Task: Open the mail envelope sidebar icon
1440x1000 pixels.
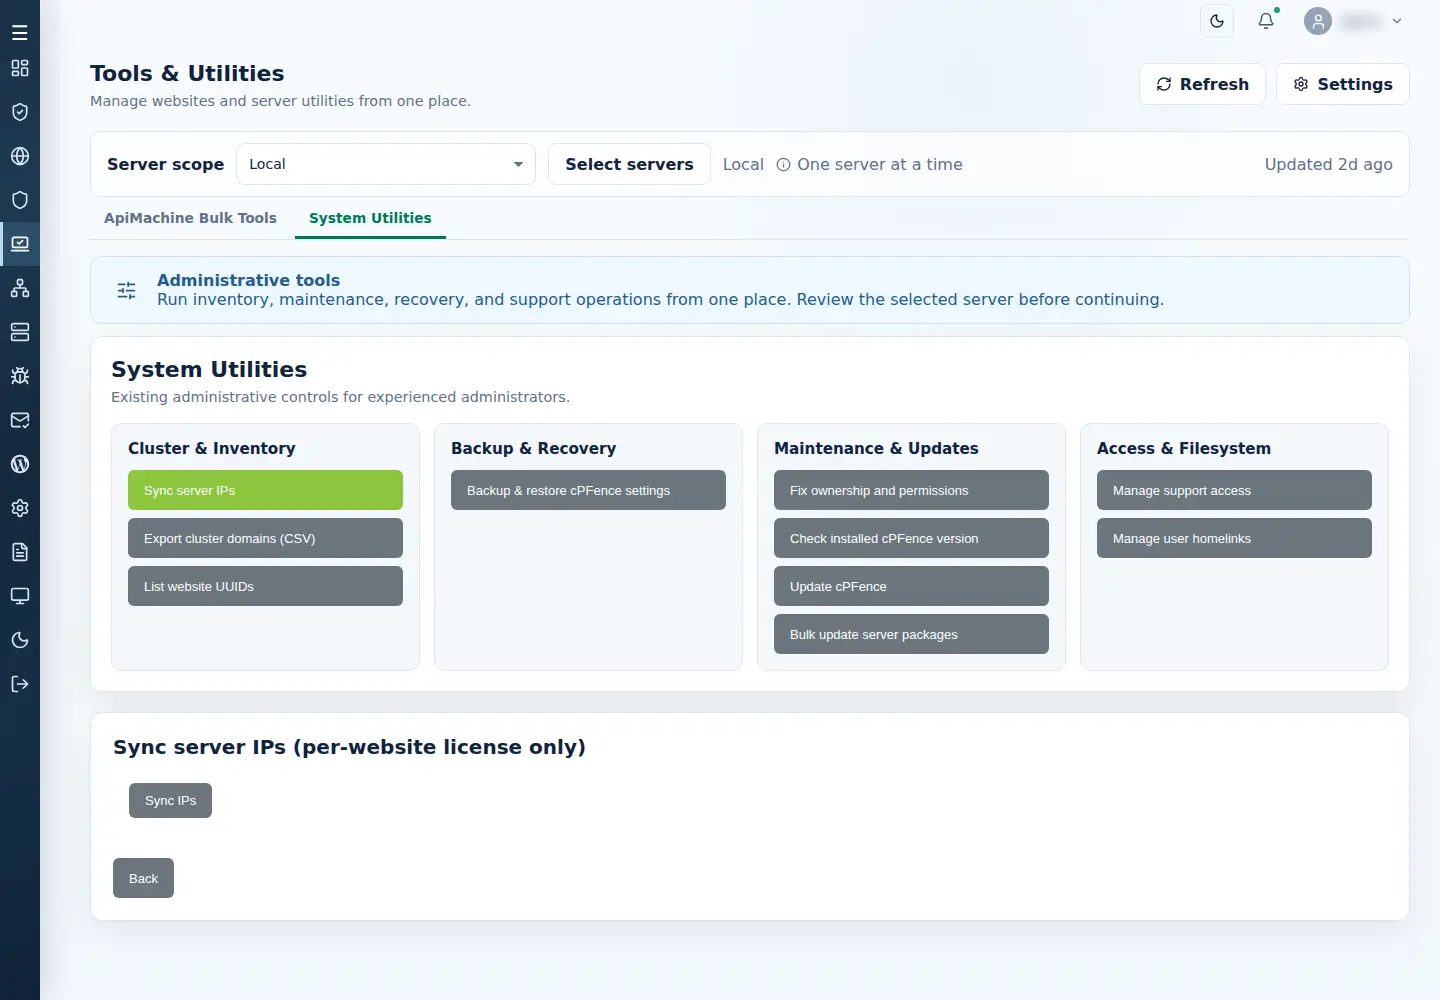Action: 20,420
